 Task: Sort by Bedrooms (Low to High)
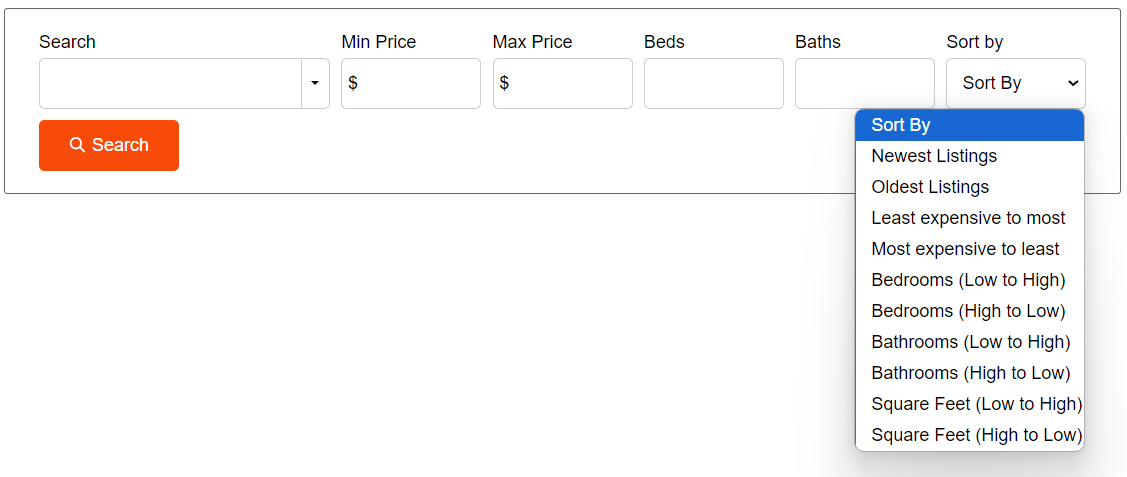[969, 280]
